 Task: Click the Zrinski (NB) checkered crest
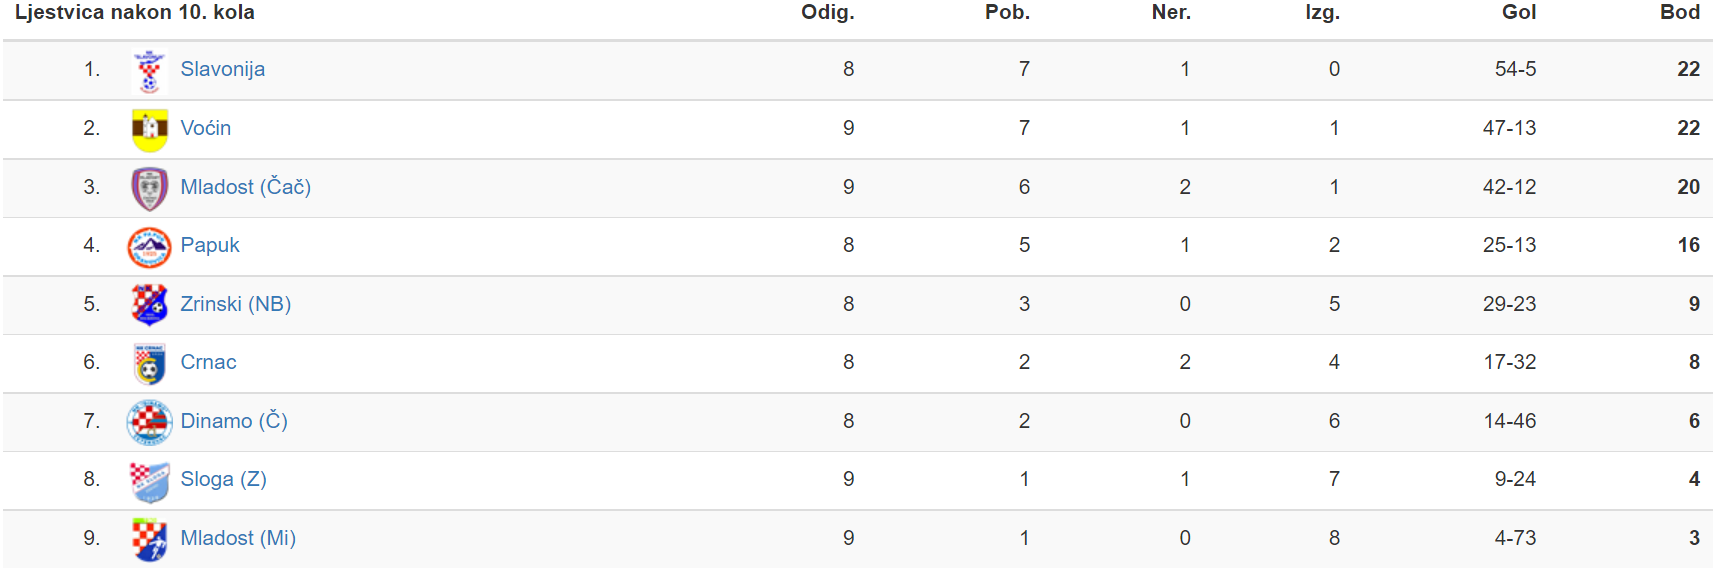150,305
